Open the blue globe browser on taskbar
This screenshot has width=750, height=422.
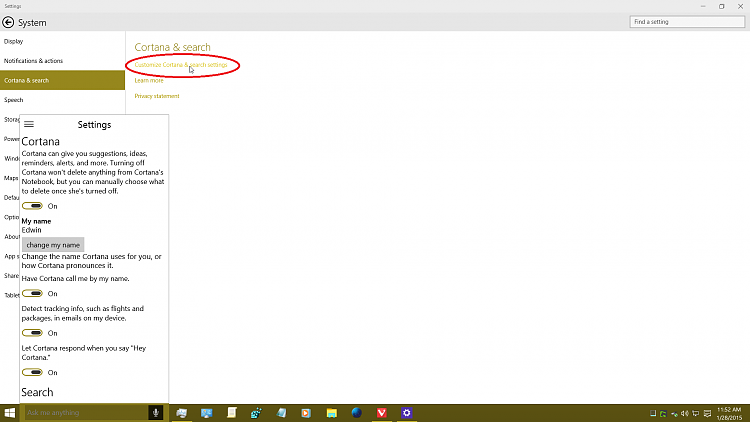[356, 412]
